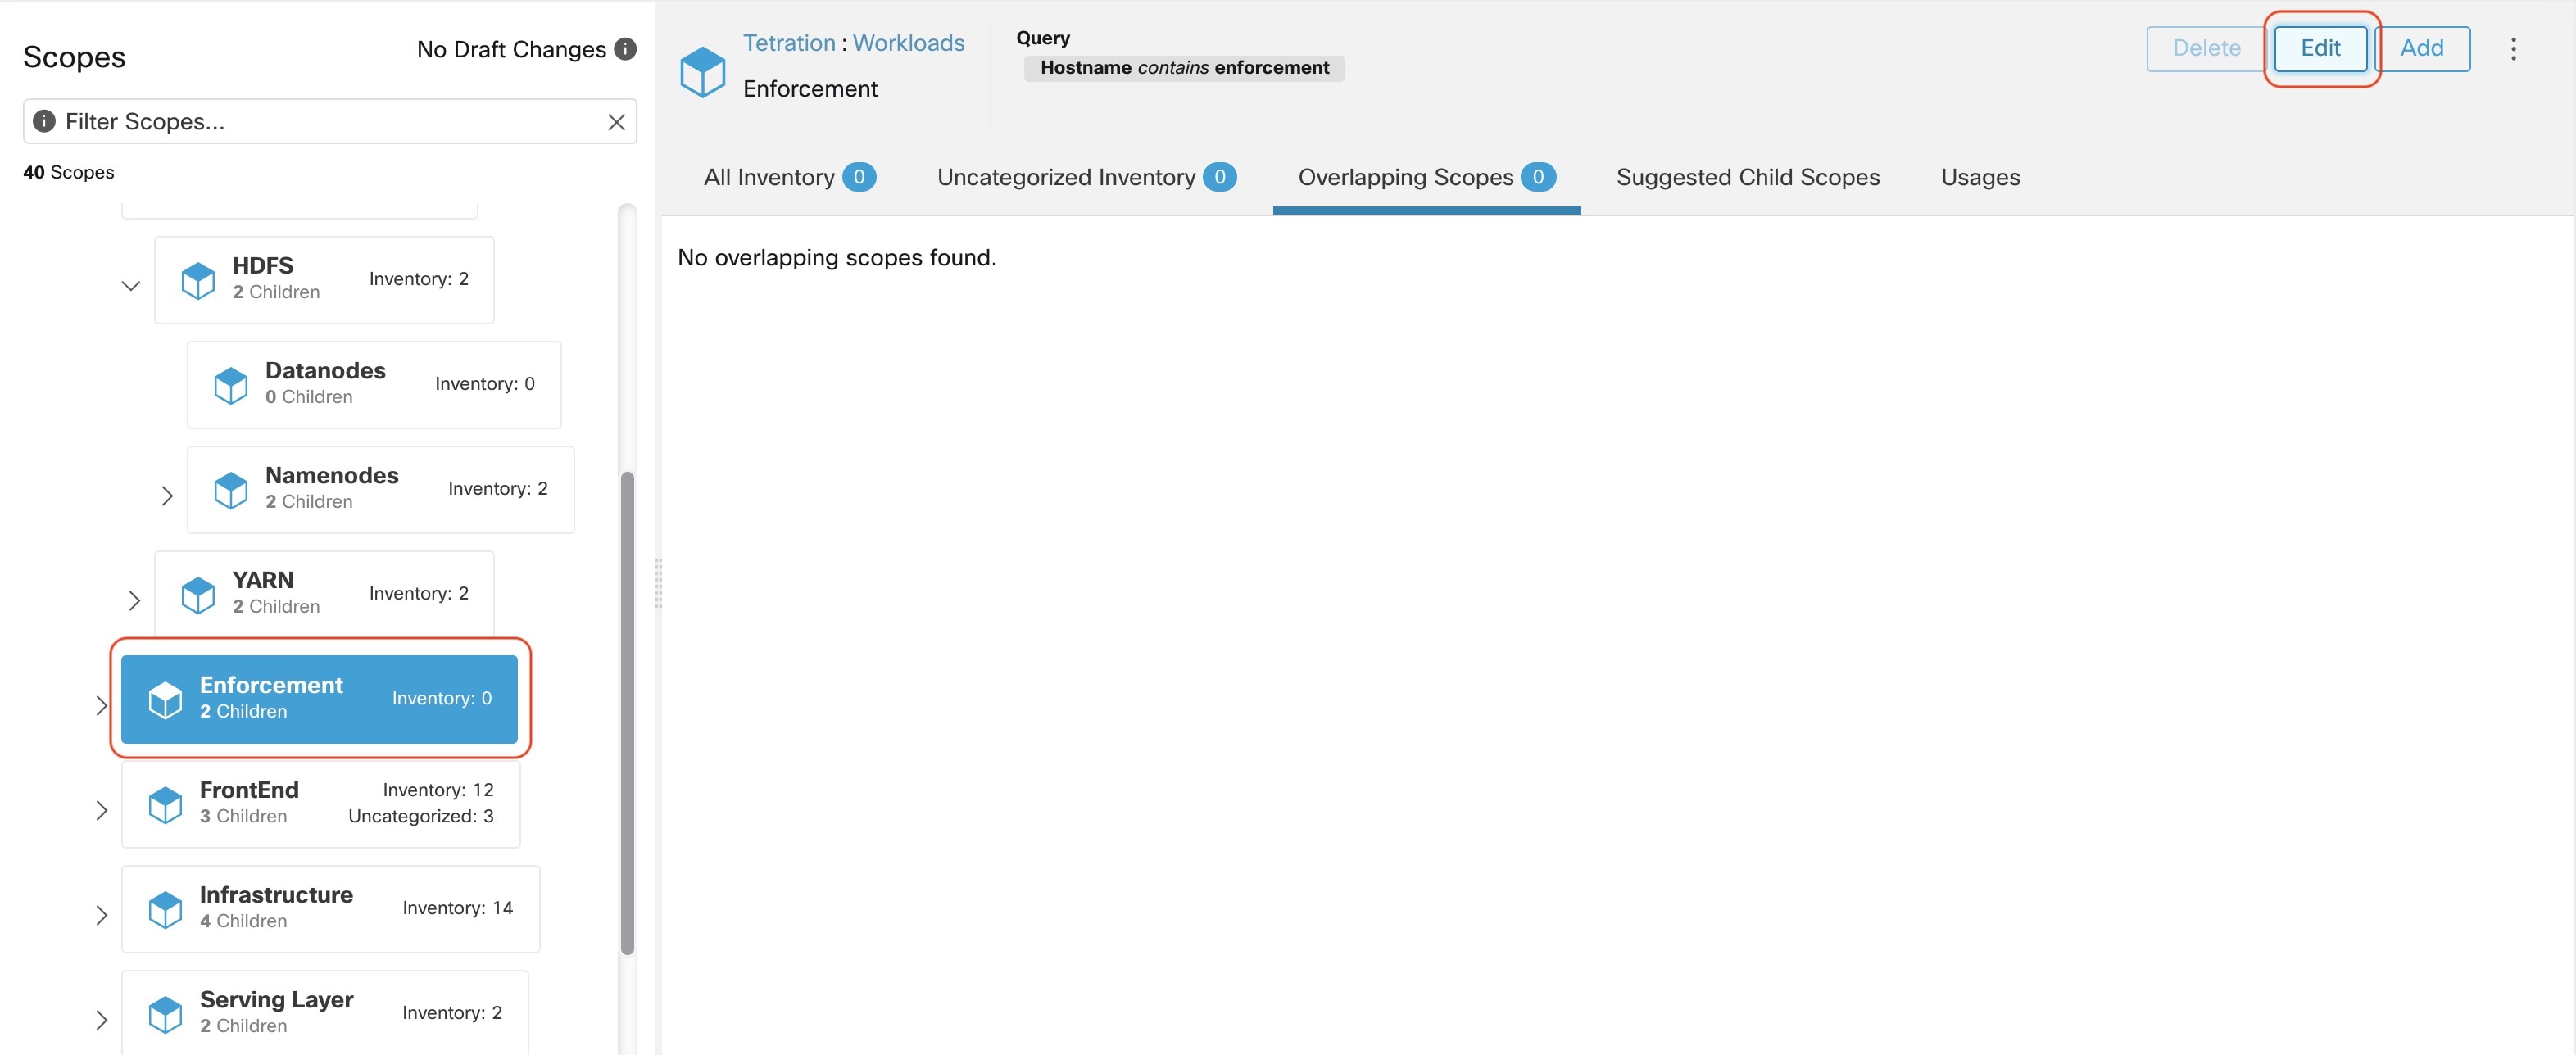Switch to the Suggested Child Scopes tab
The image size is (2576, 1055).
1748,176
